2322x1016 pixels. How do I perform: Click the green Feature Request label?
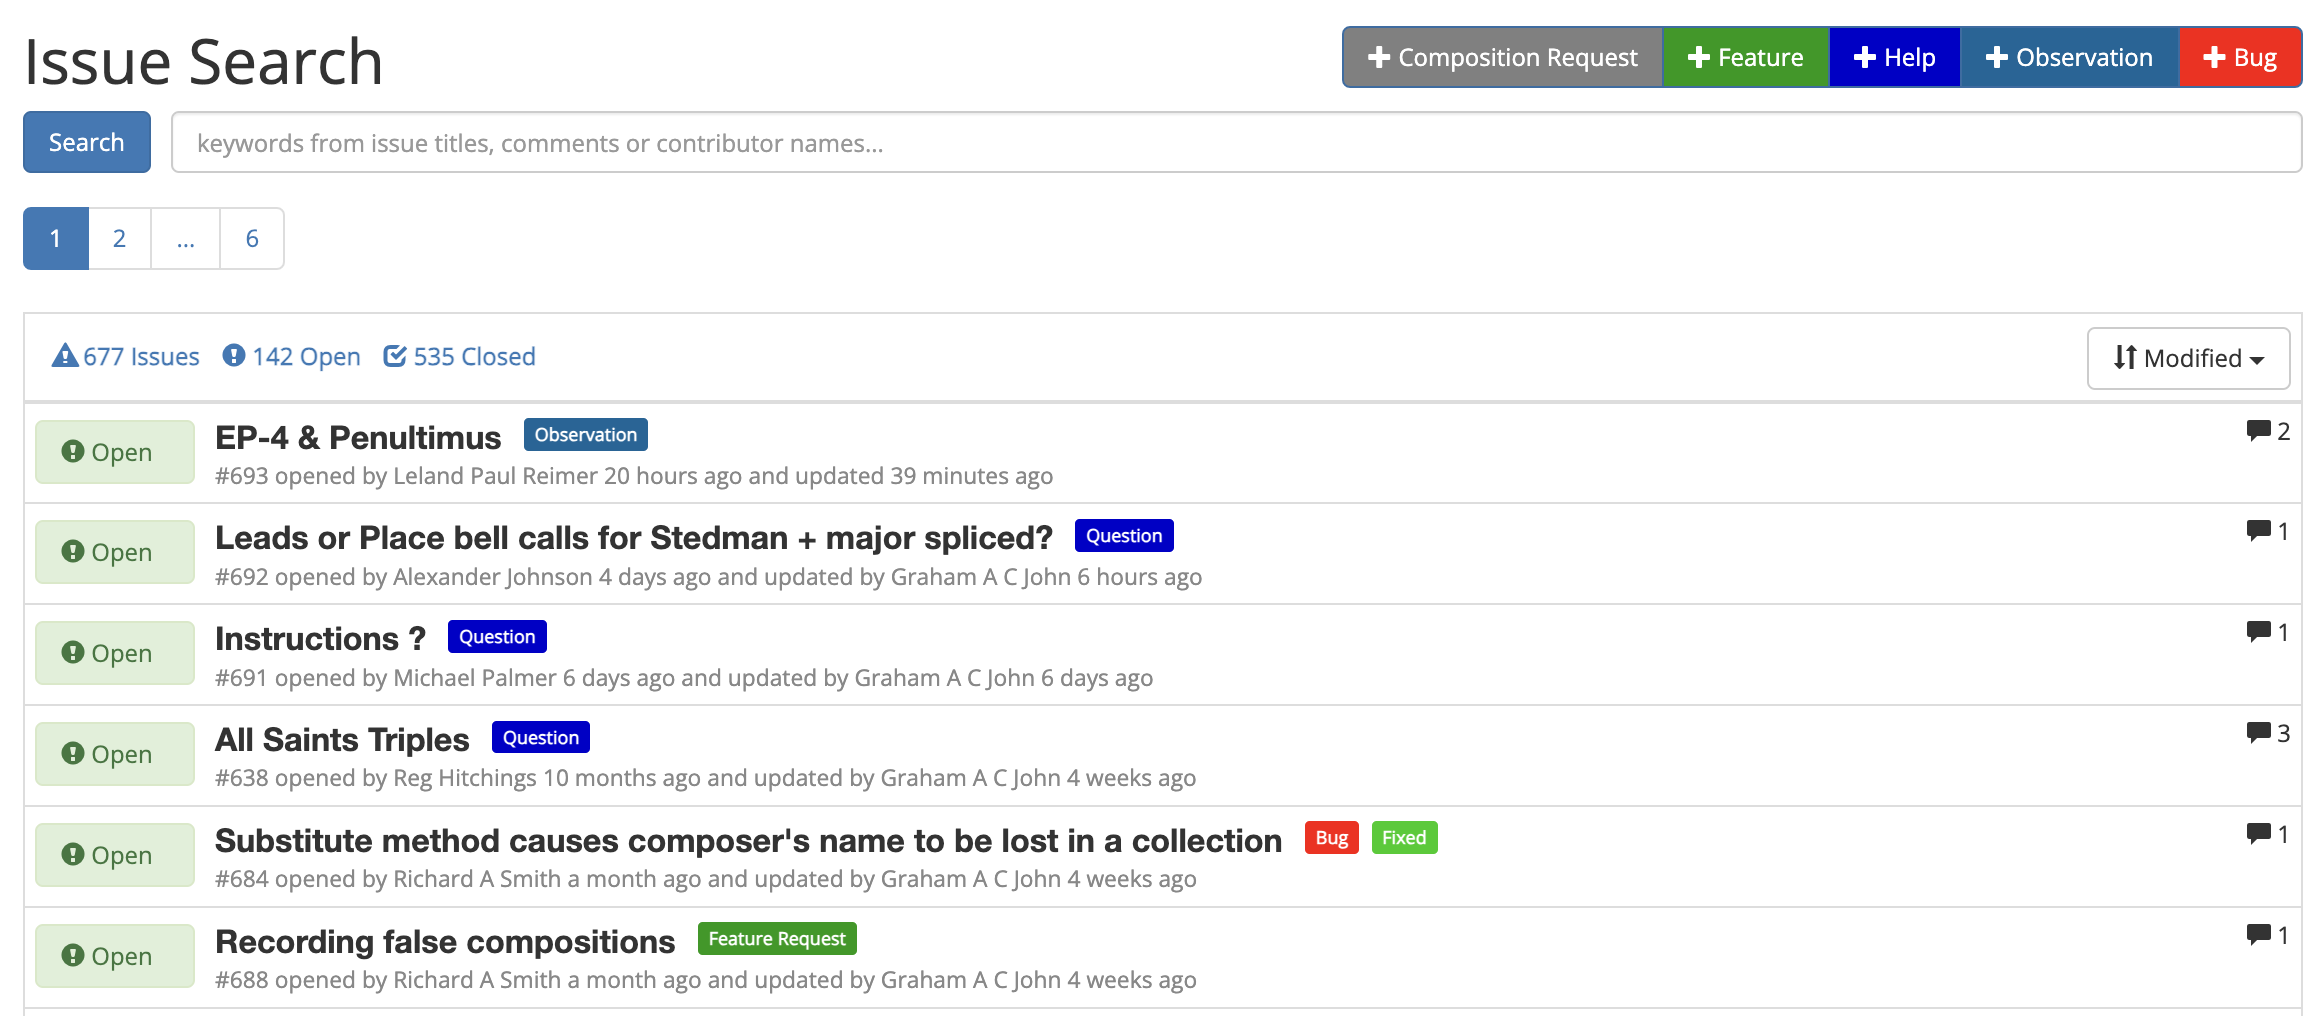[x=777, y=939]
